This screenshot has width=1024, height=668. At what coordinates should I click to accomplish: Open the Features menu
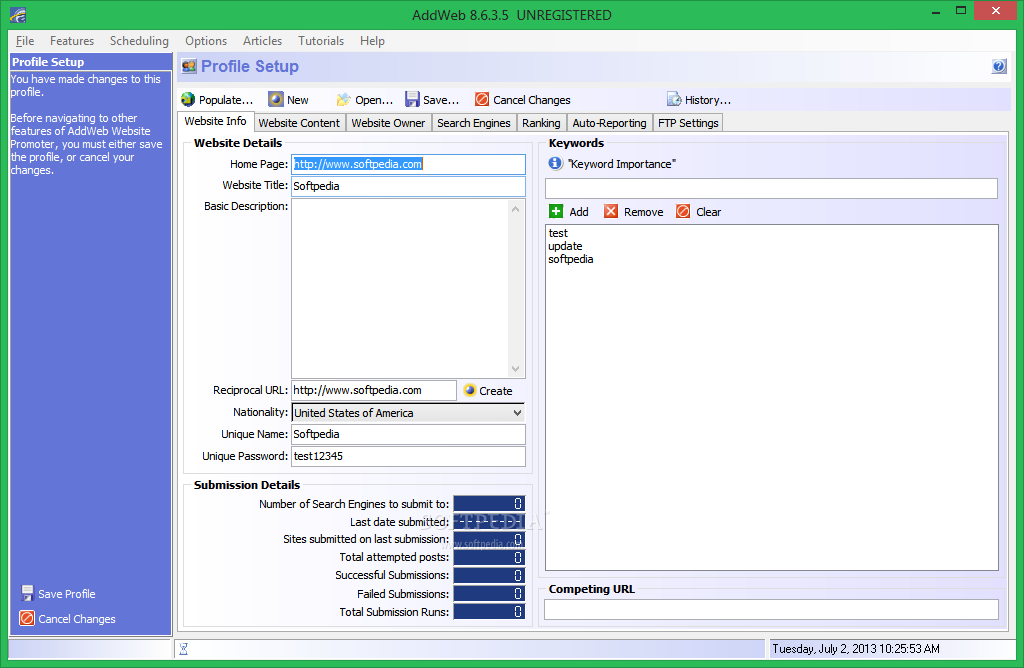pyautogui.click(x=72, y=40)
